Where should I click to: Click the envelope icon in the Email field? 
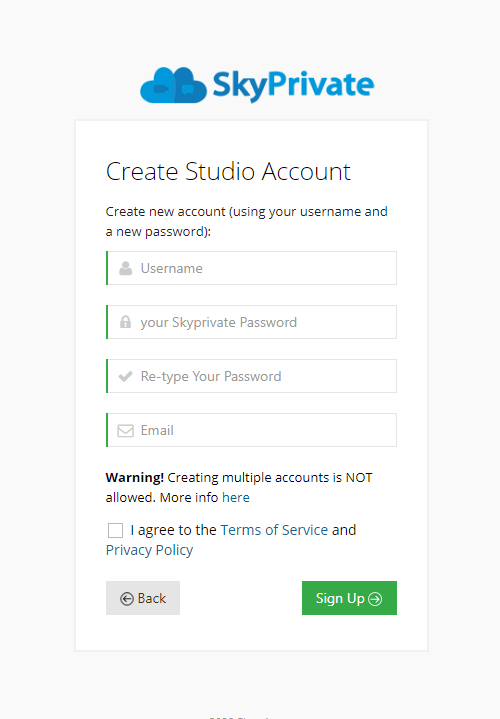coord(125,431)
